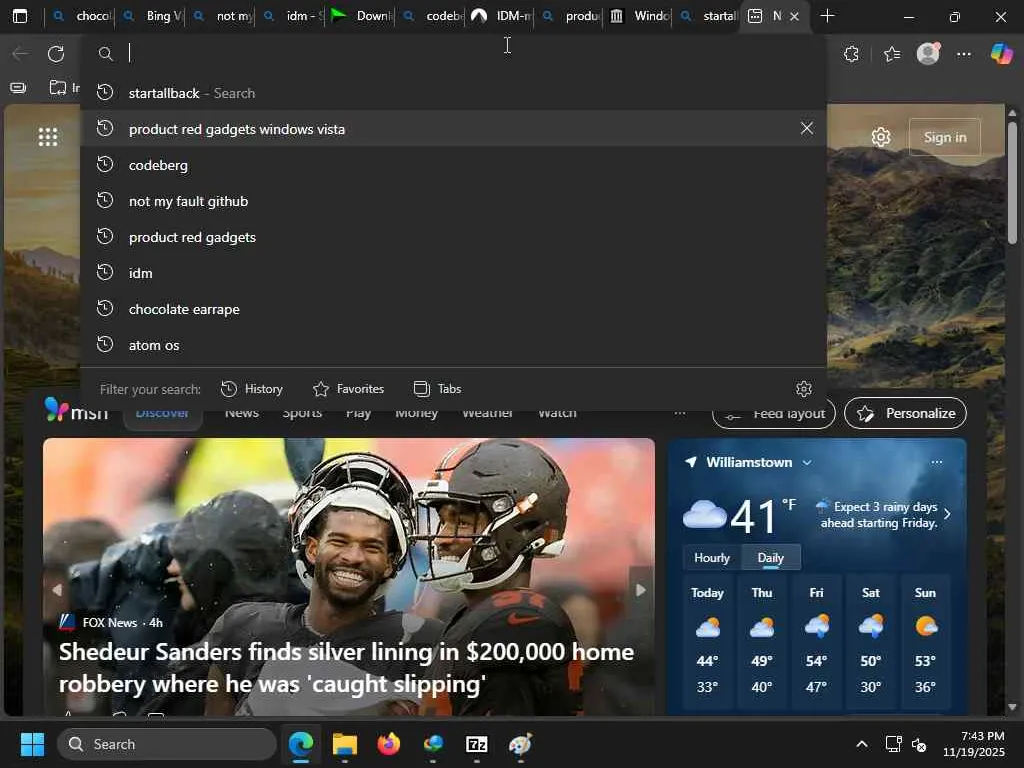Image resolution: width=1024 pixels, height=768 pixels.
Task: Switch weather to Daily view
Action: (771, 558)
